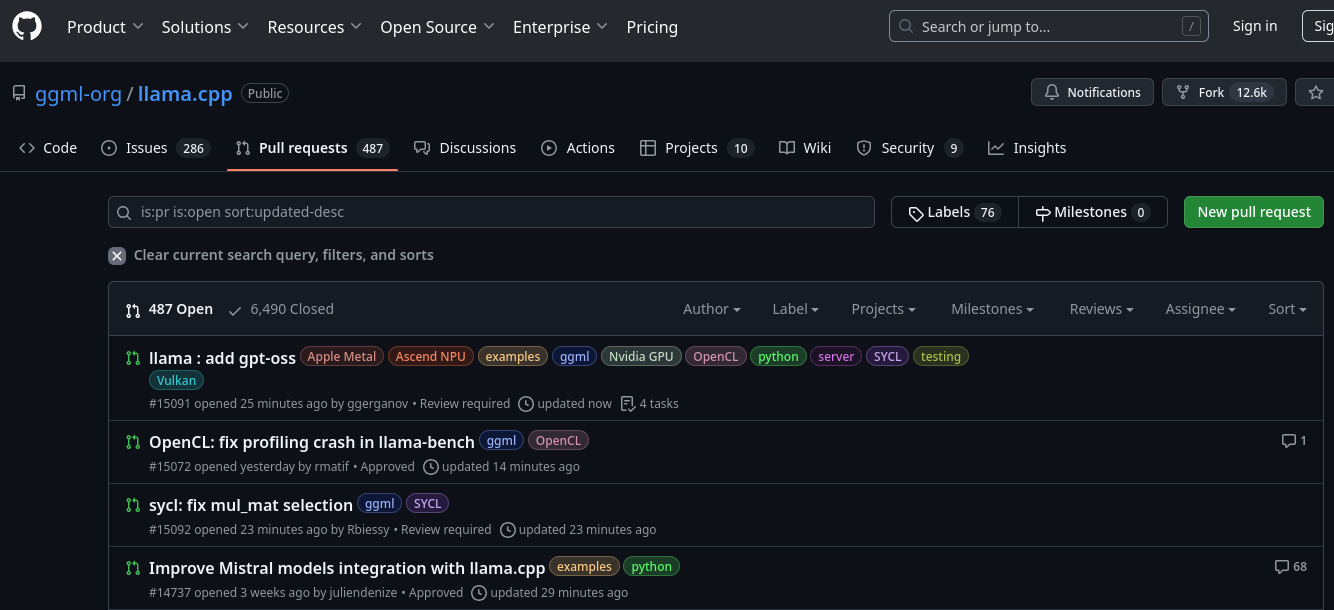Open the Enterprise dropdown
Image resolution: width=1334 pixels, height=610 pixels.
560,27
